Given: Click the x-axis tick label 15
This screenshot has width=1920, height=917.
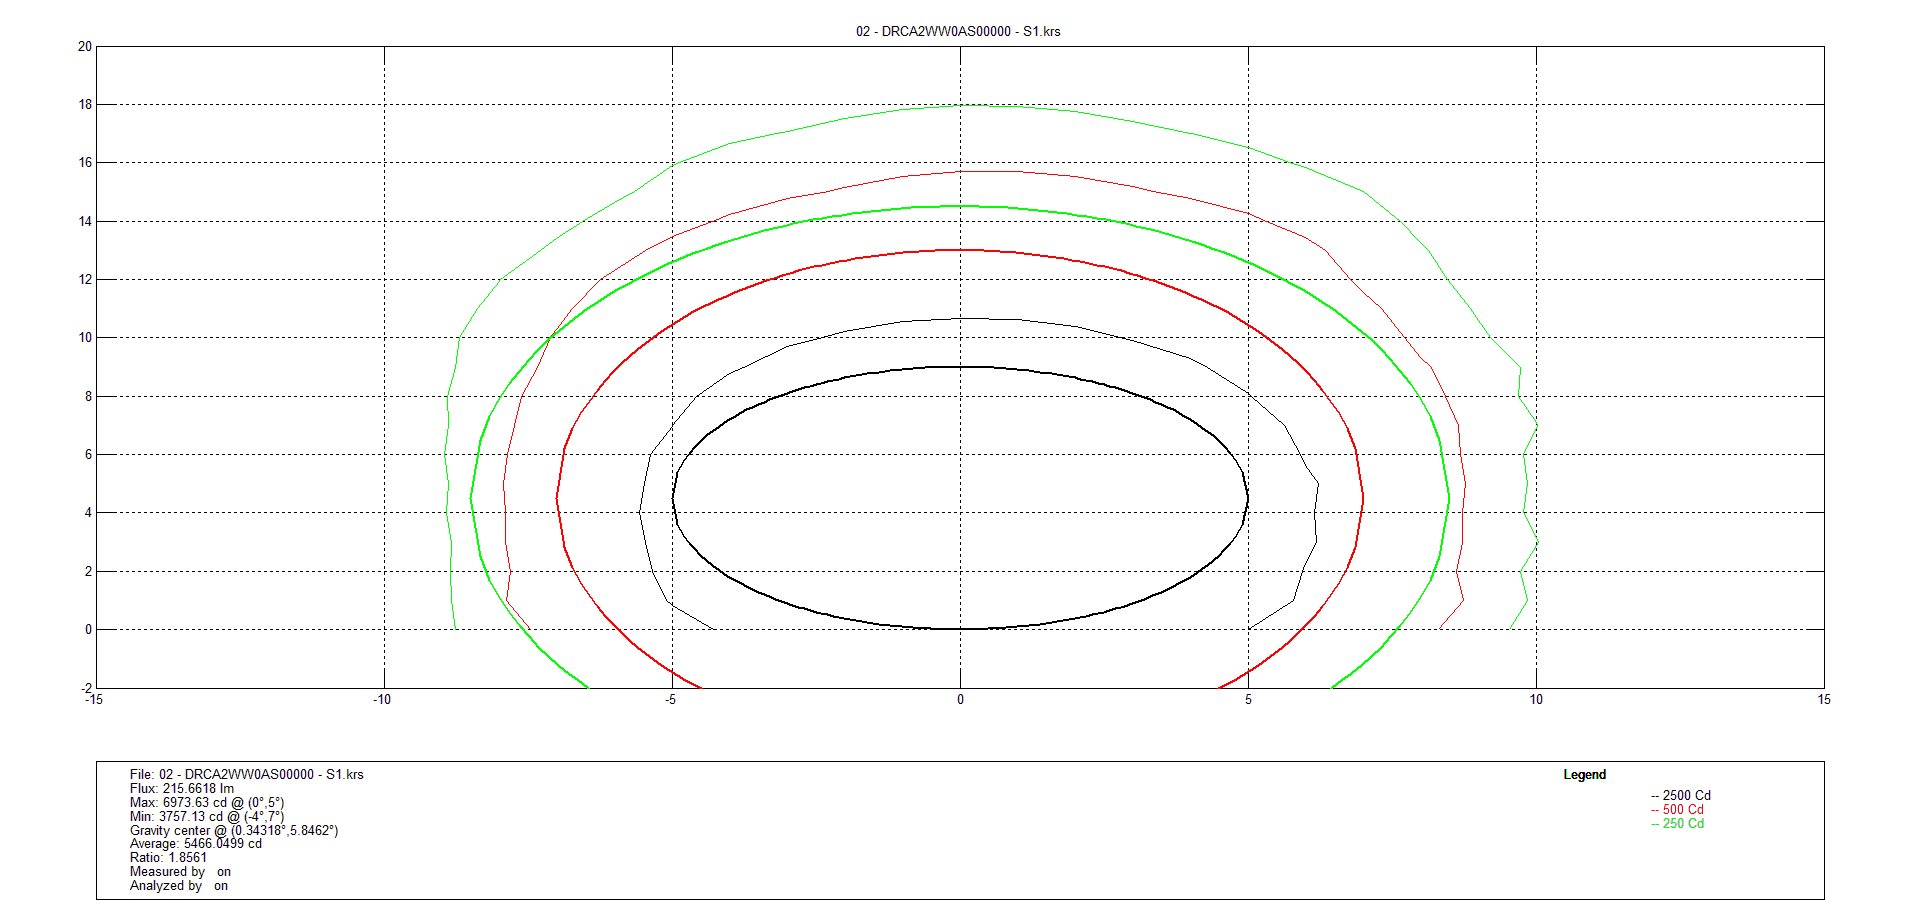Looking at the screenshot, I should coord(1823,700).
